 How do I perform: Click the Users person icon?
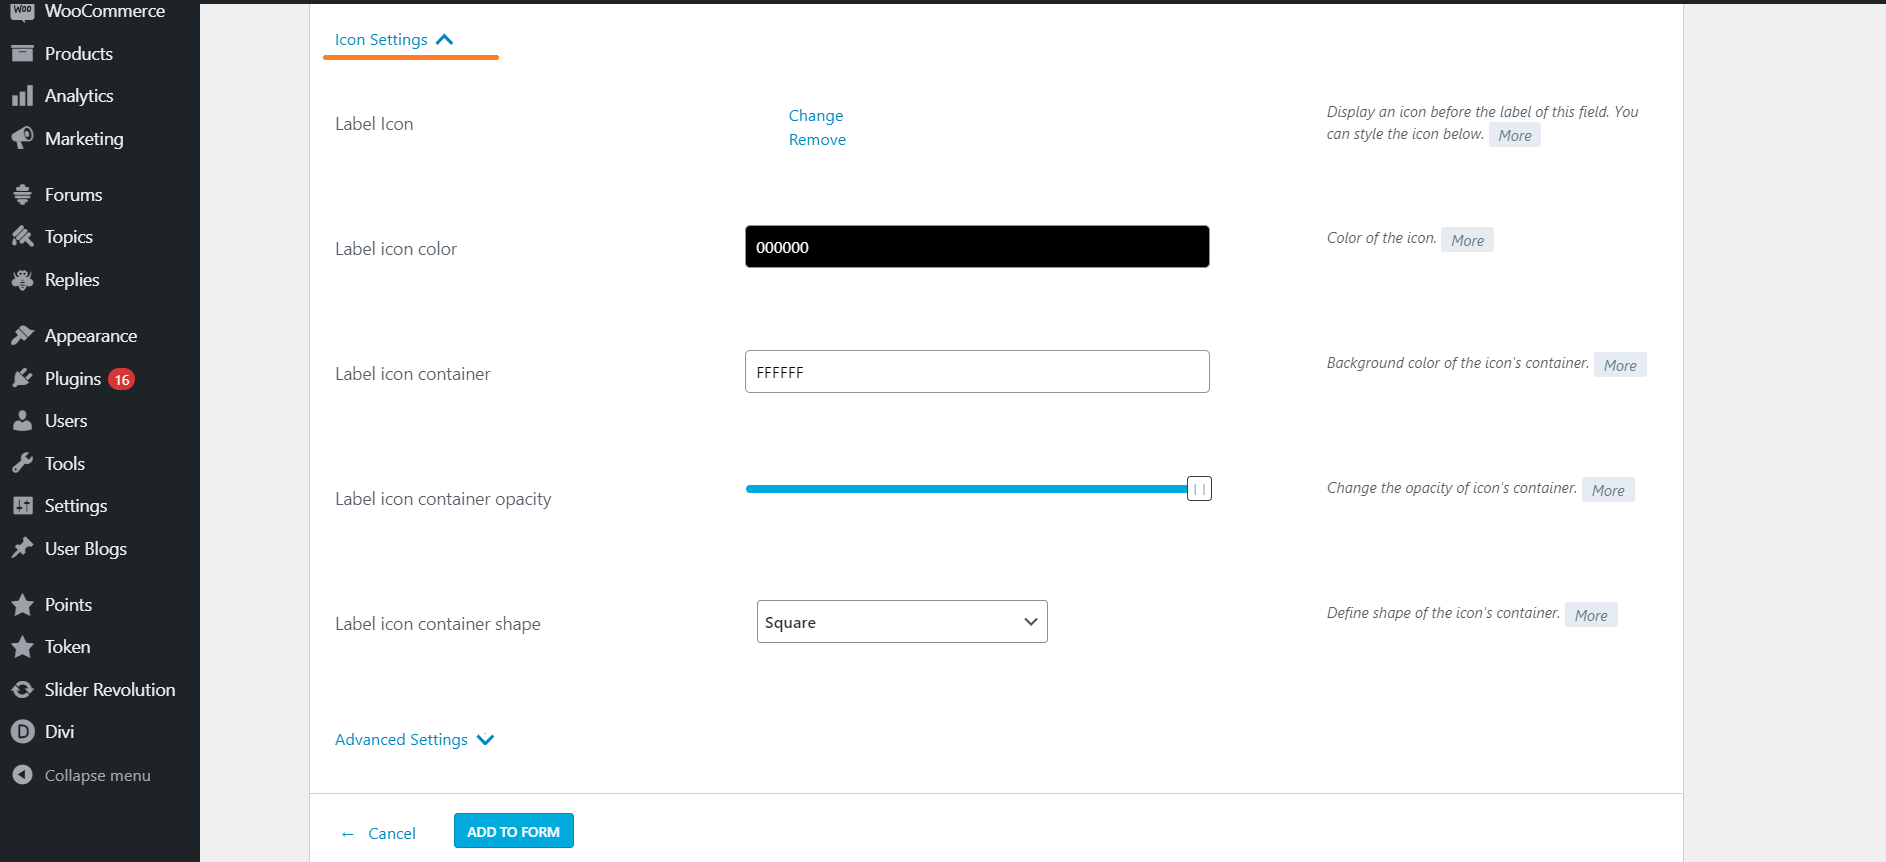point(22,421)
